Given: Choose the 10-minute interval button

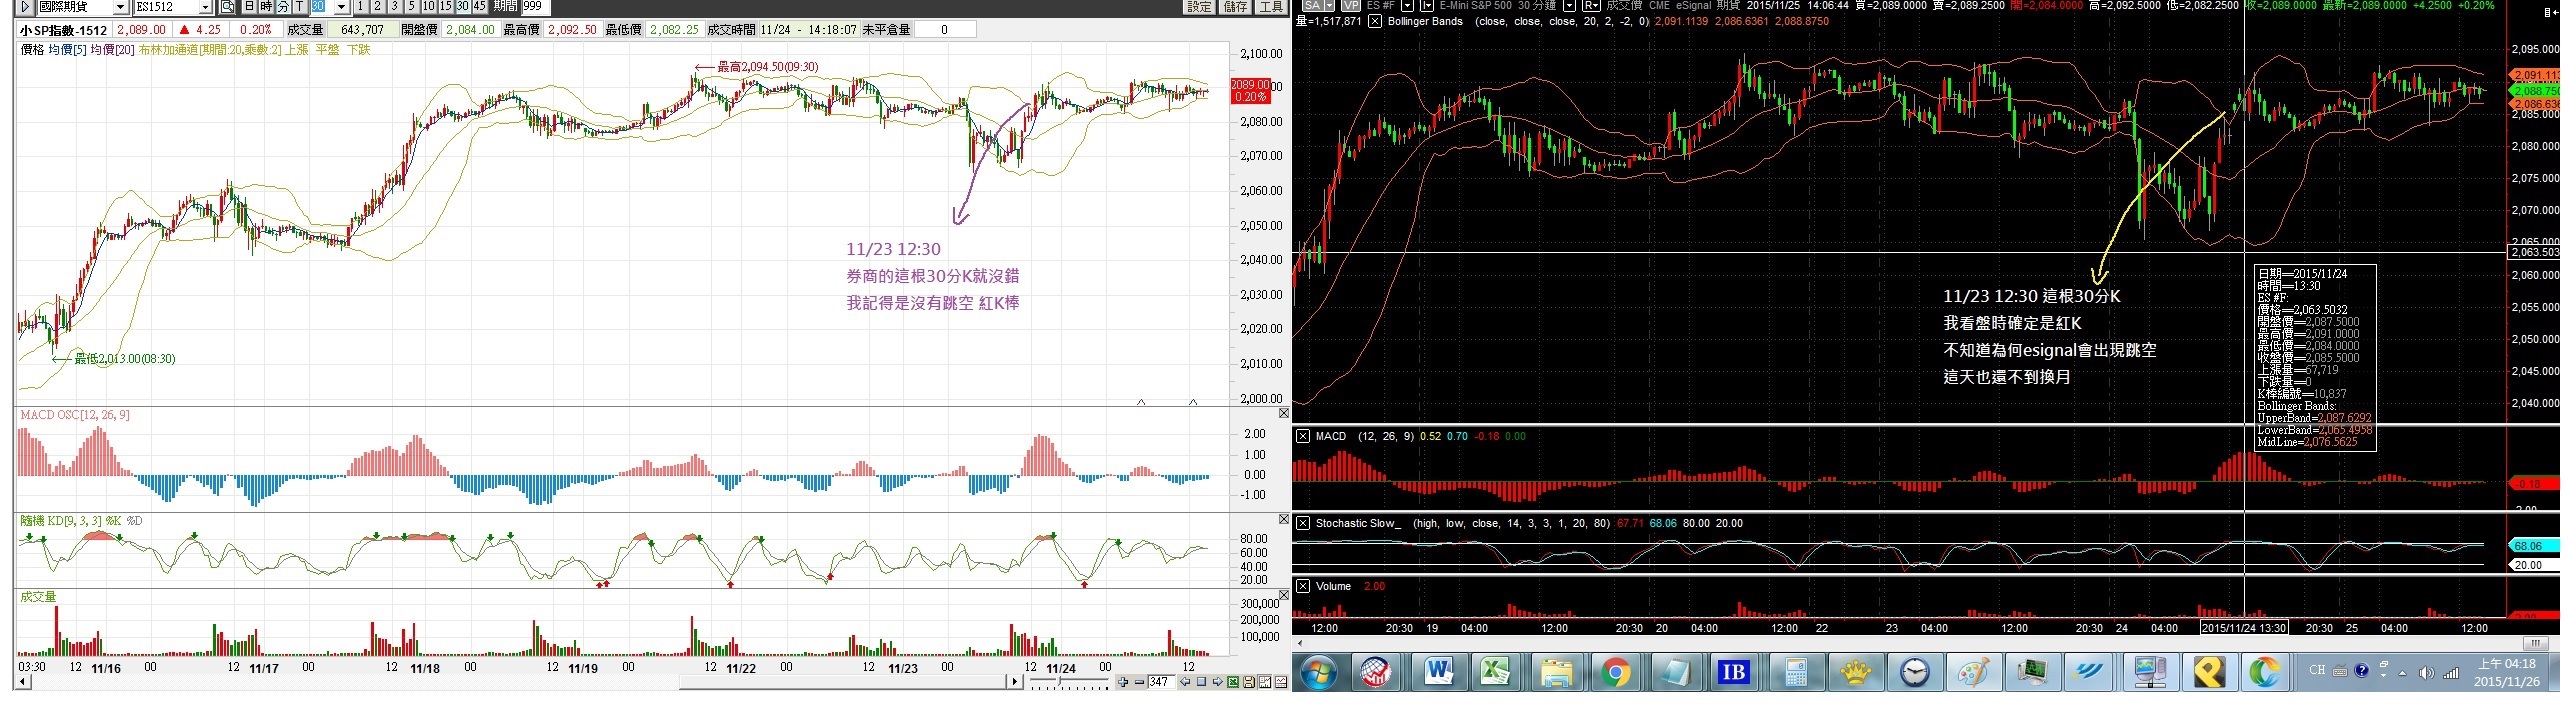Looking at the screenshot, I should coord(428,6).
